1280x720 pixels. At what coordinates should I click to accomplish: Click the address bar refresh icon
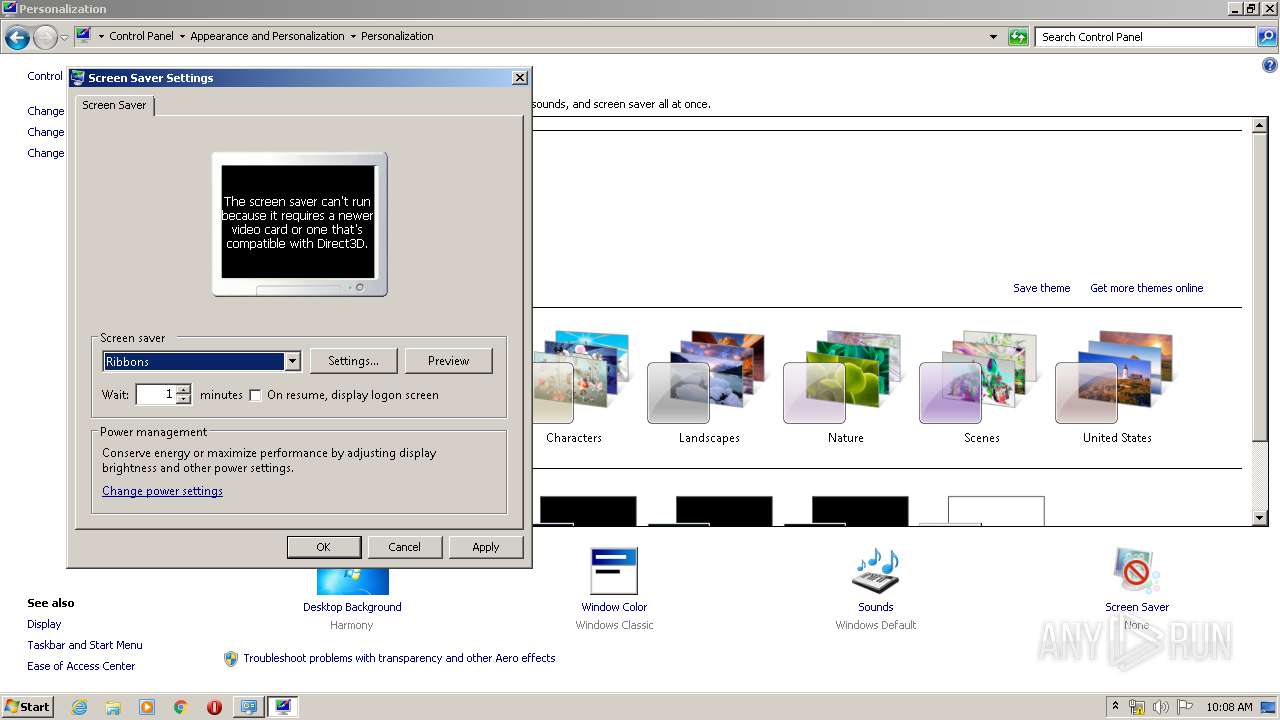coord(1018,37)
